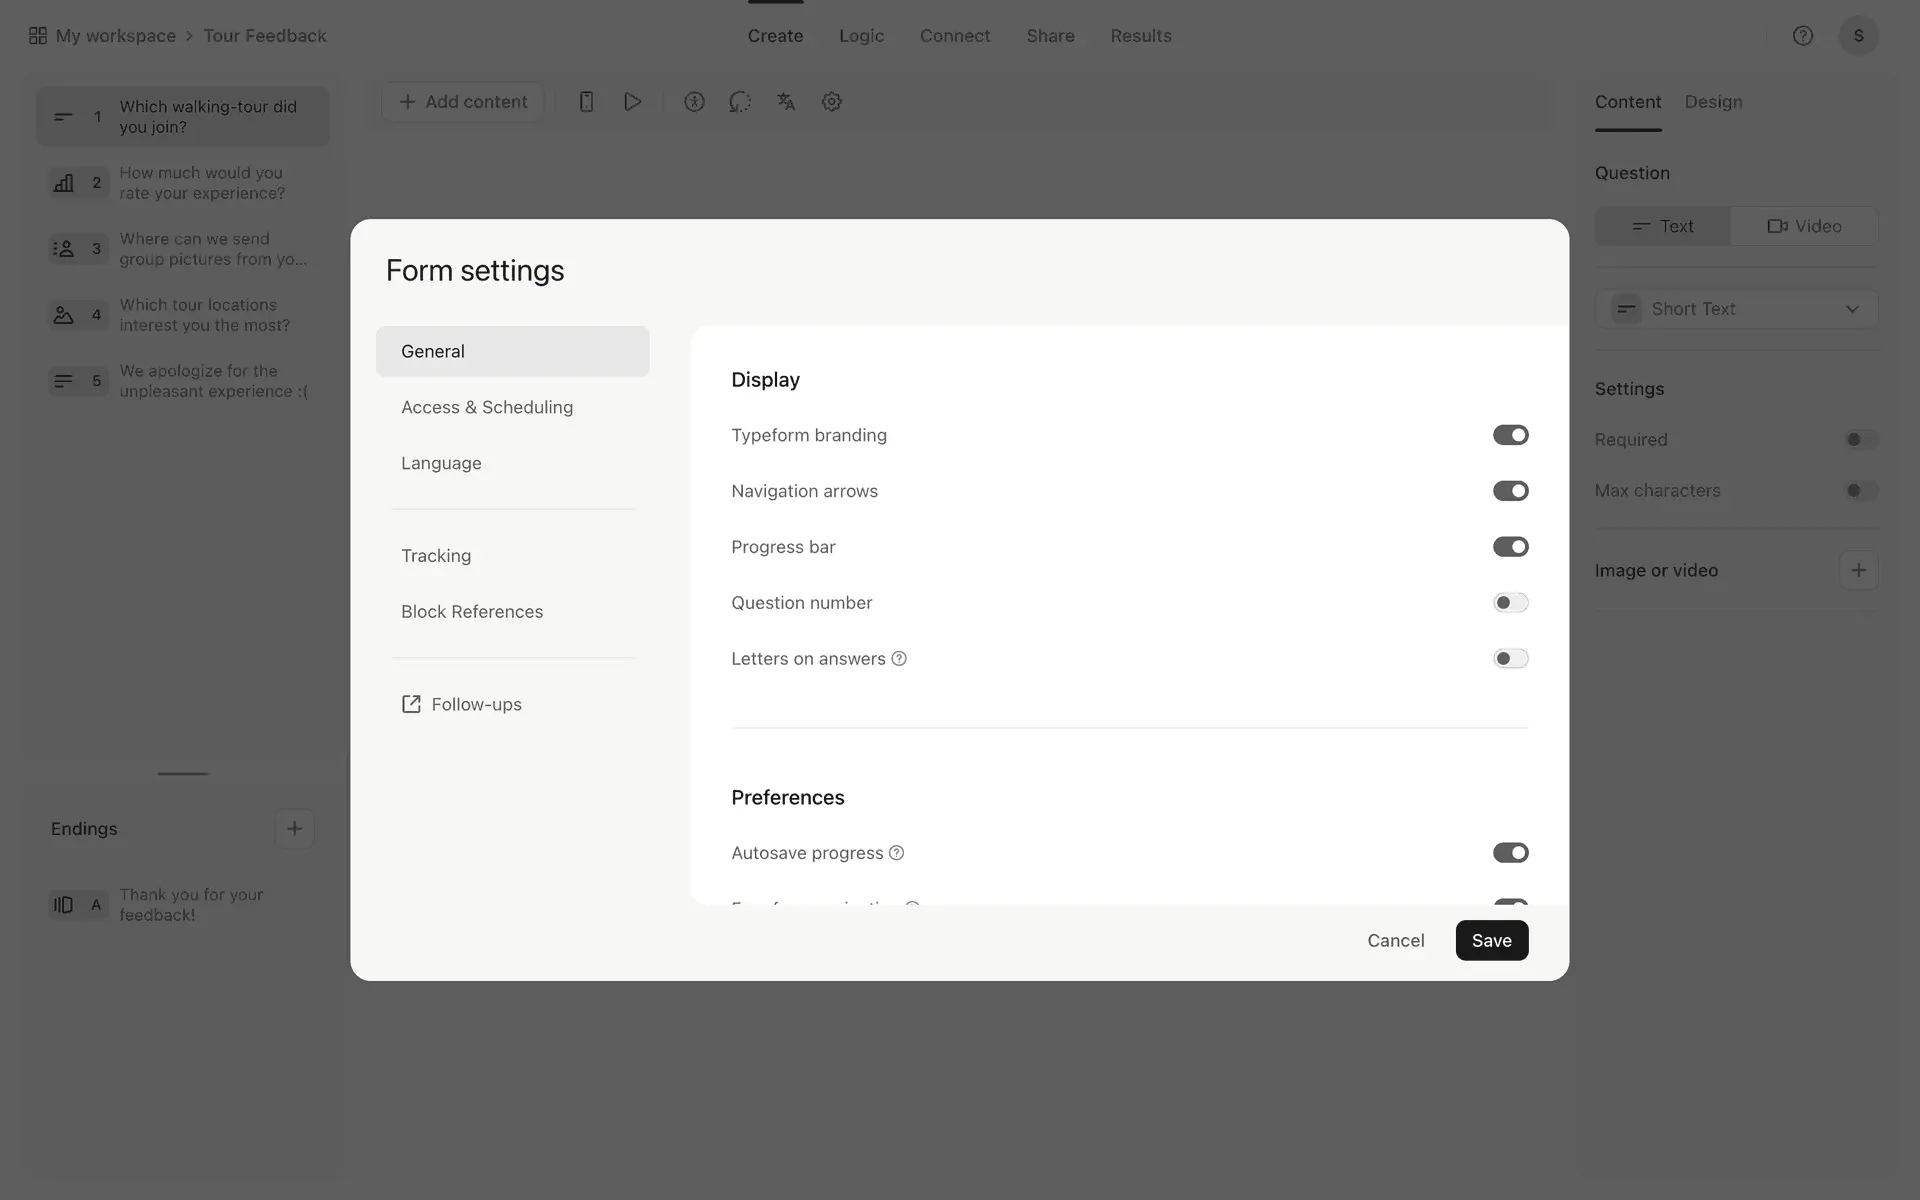This screenshot has width=1920, height=1200.
Task: Click the translate language icon in toolbar
Action: [786, 102]
